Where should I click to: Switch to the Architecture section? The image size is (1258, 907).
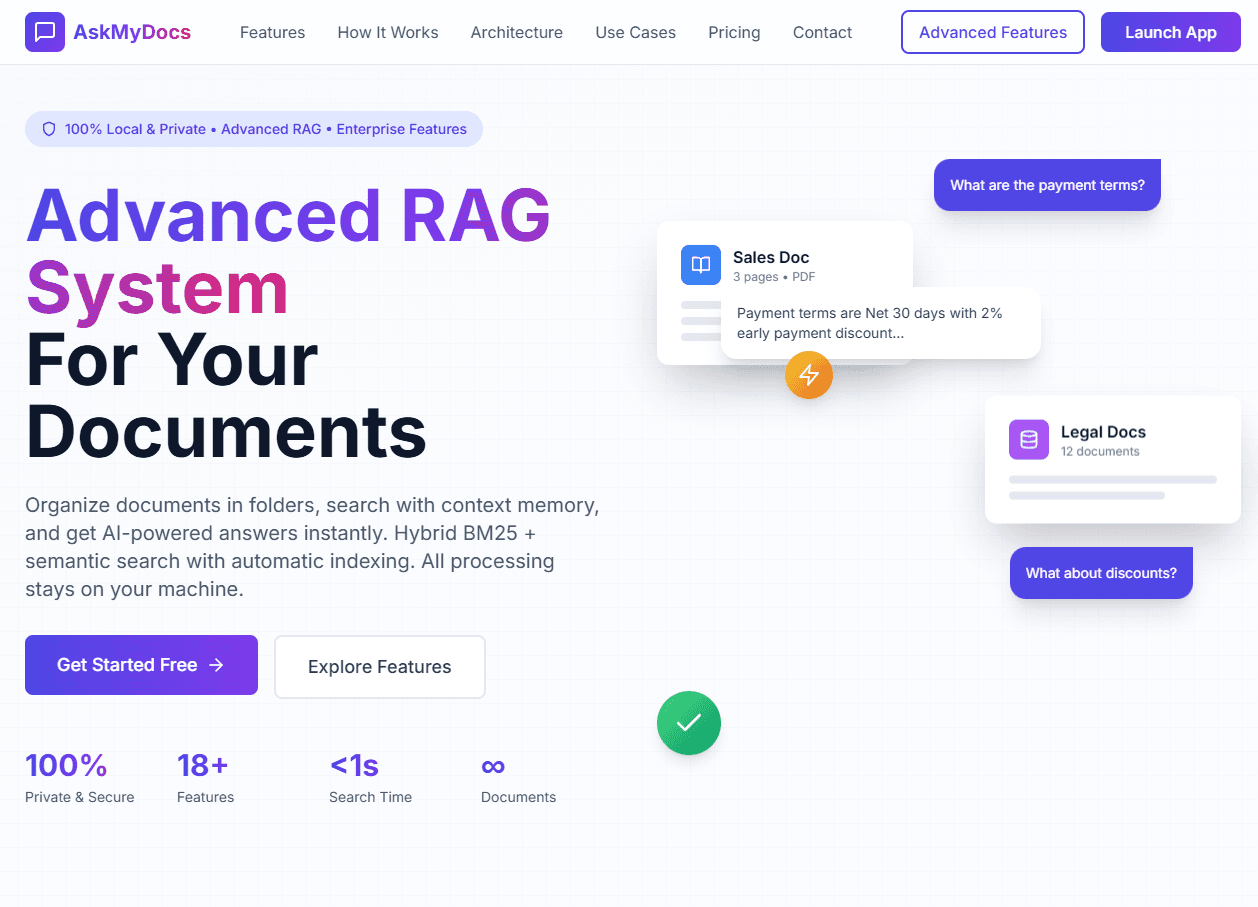pos(516,32)
